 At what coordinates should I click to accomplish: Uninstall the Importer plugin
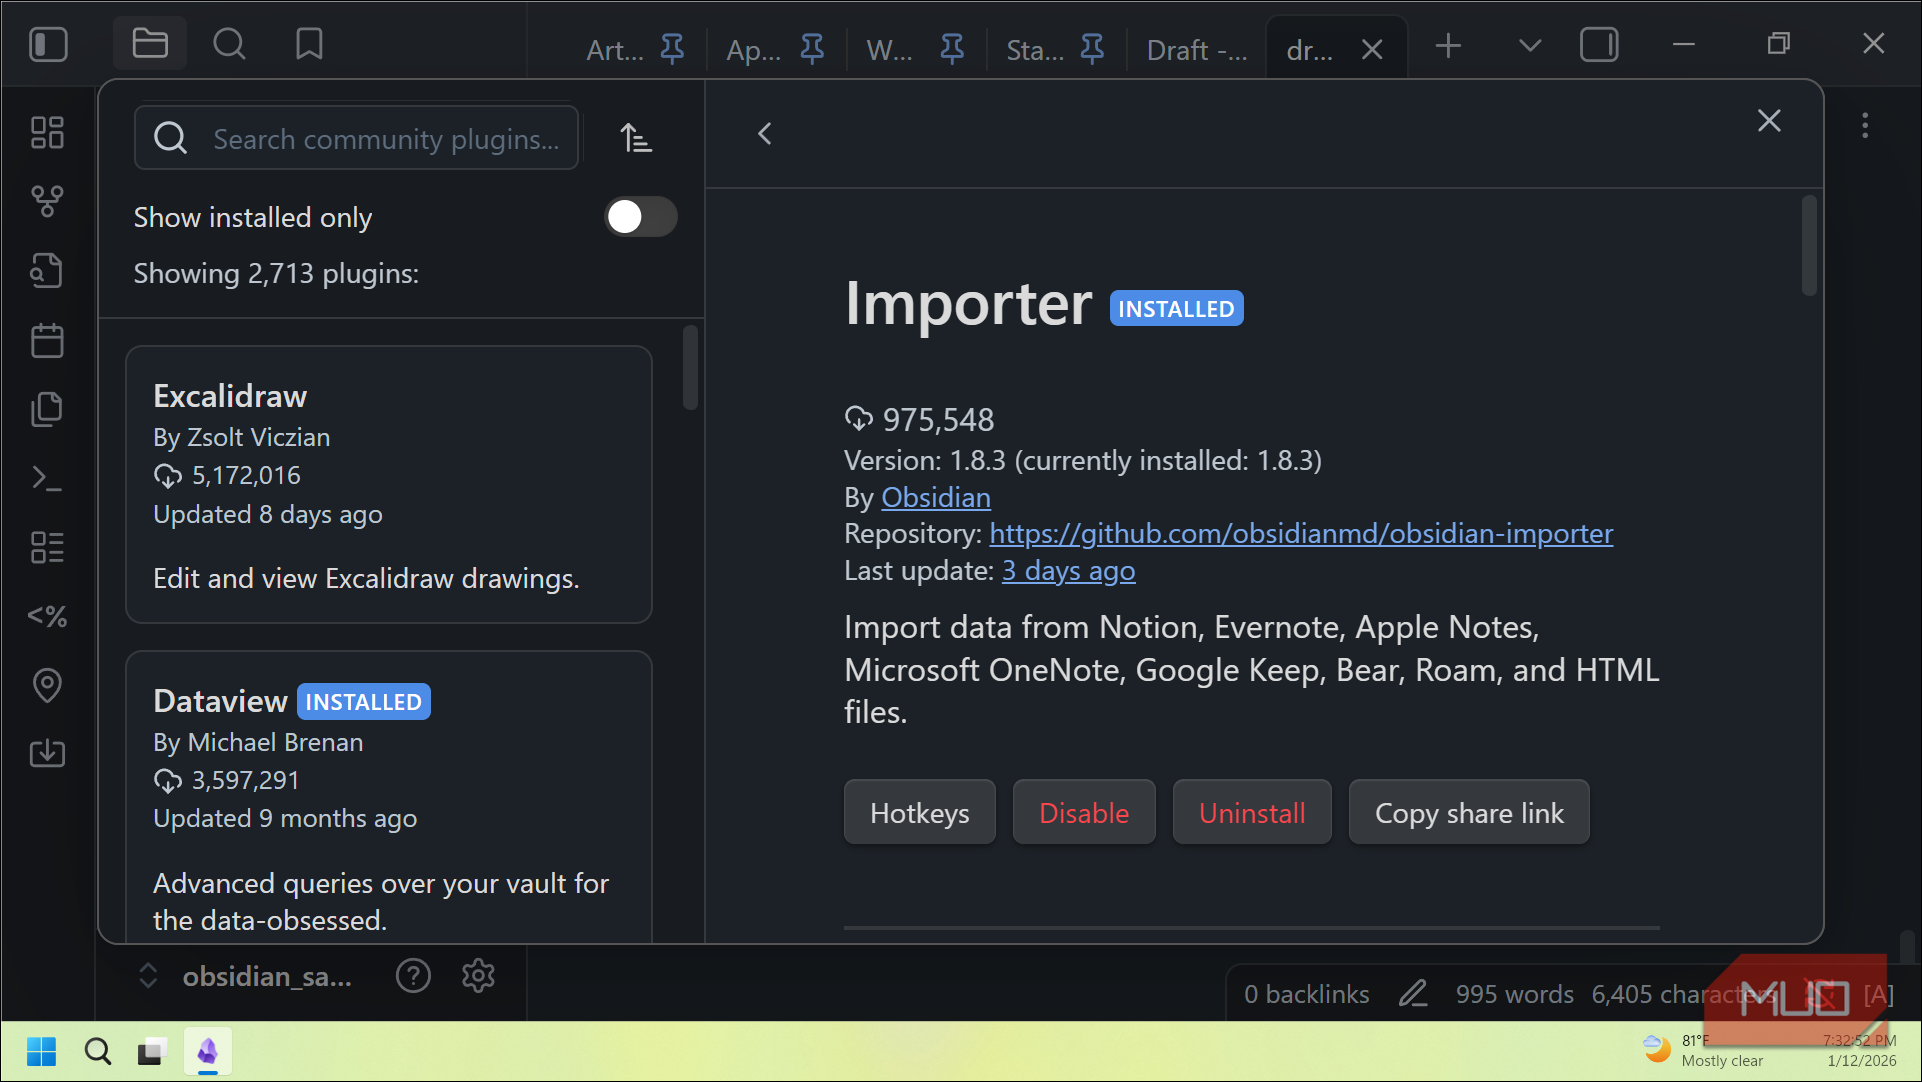point(1252,812)
